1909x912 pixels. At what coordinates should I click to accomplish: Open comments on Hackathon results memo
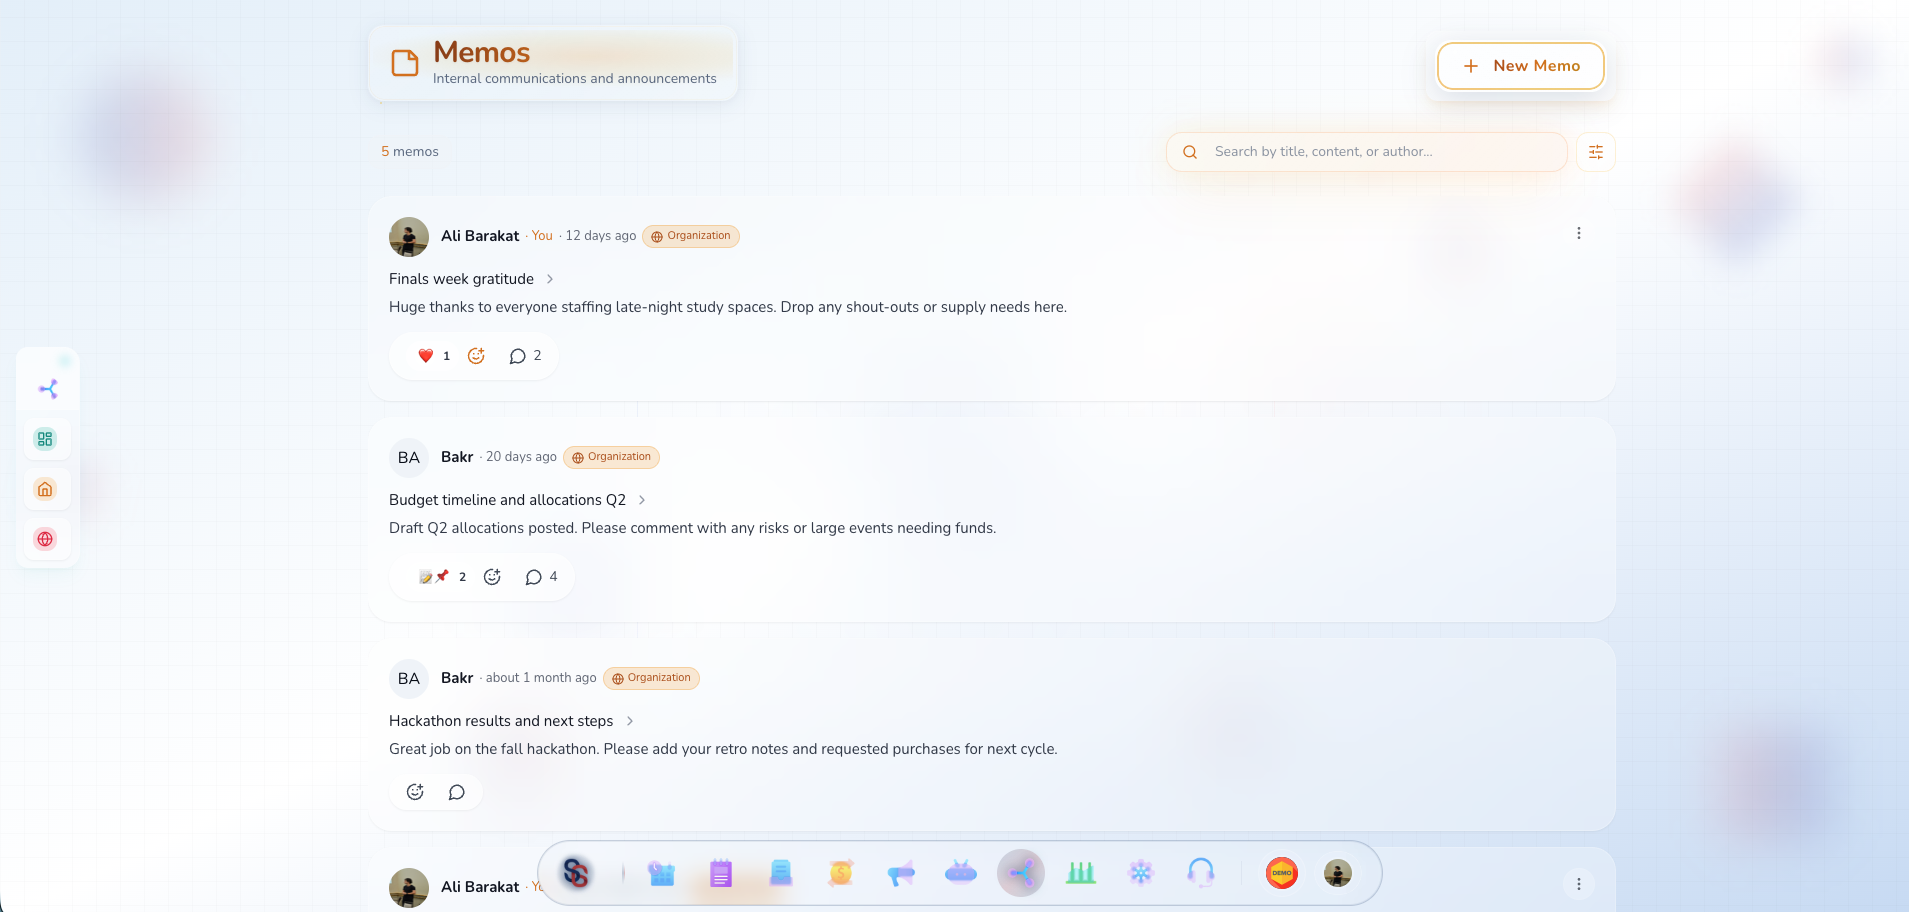457,791
